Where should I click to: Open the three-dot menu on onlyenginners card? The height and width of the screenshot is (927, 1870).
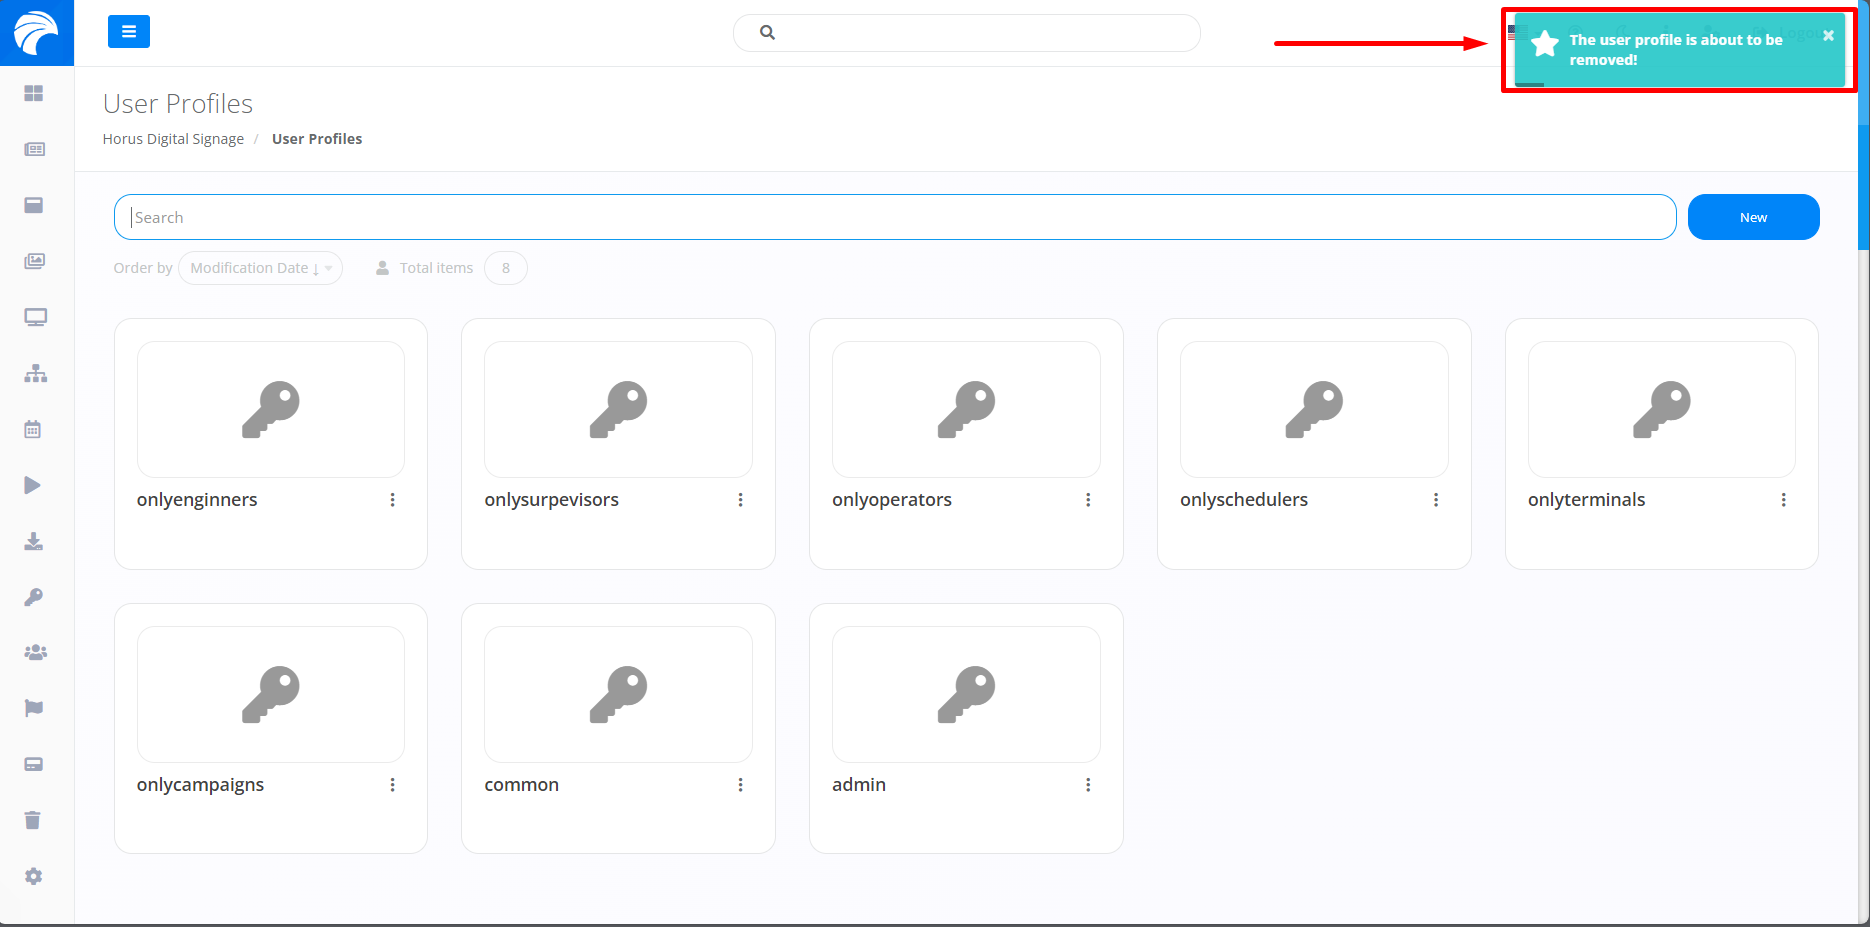point(392,499)
